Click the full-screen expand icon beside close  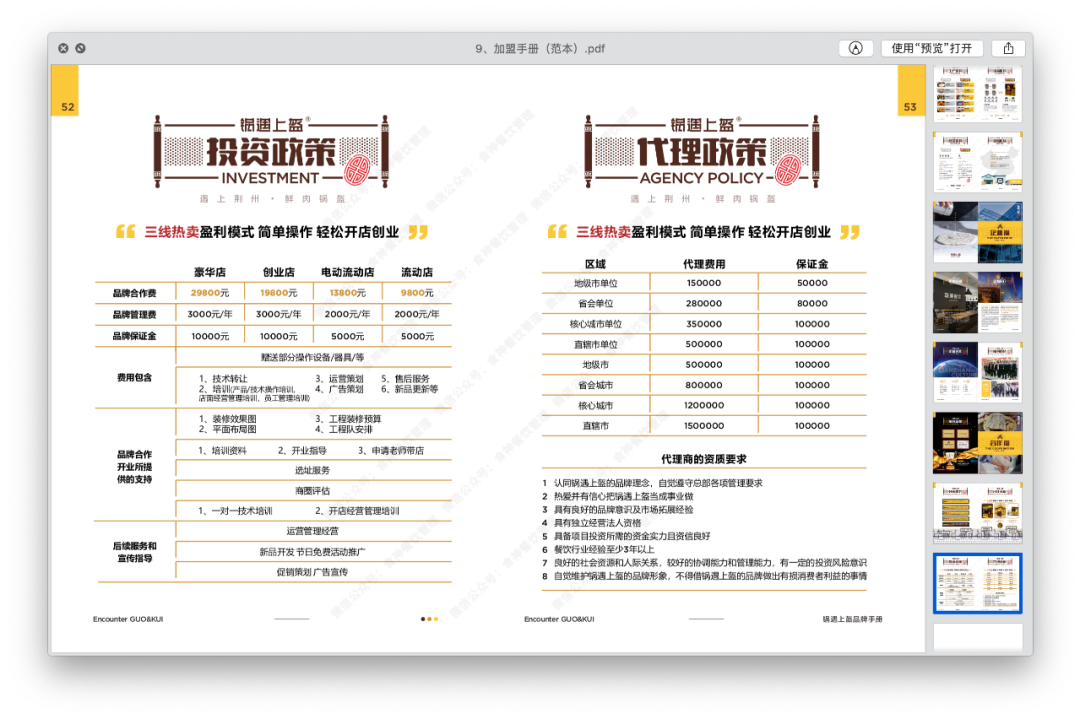[x=81, y=48]
